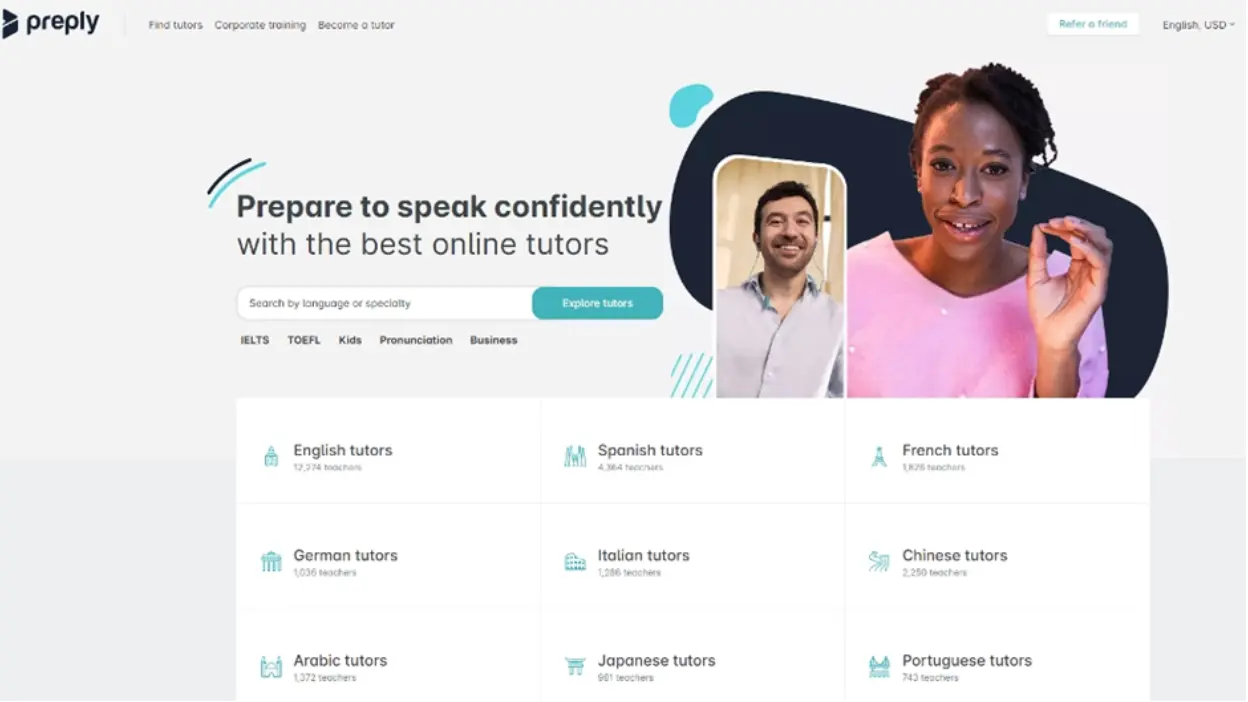Select the Japanese tutors torii gate icon
This screenshot has width=1248, height=702.
click(575, 666)
